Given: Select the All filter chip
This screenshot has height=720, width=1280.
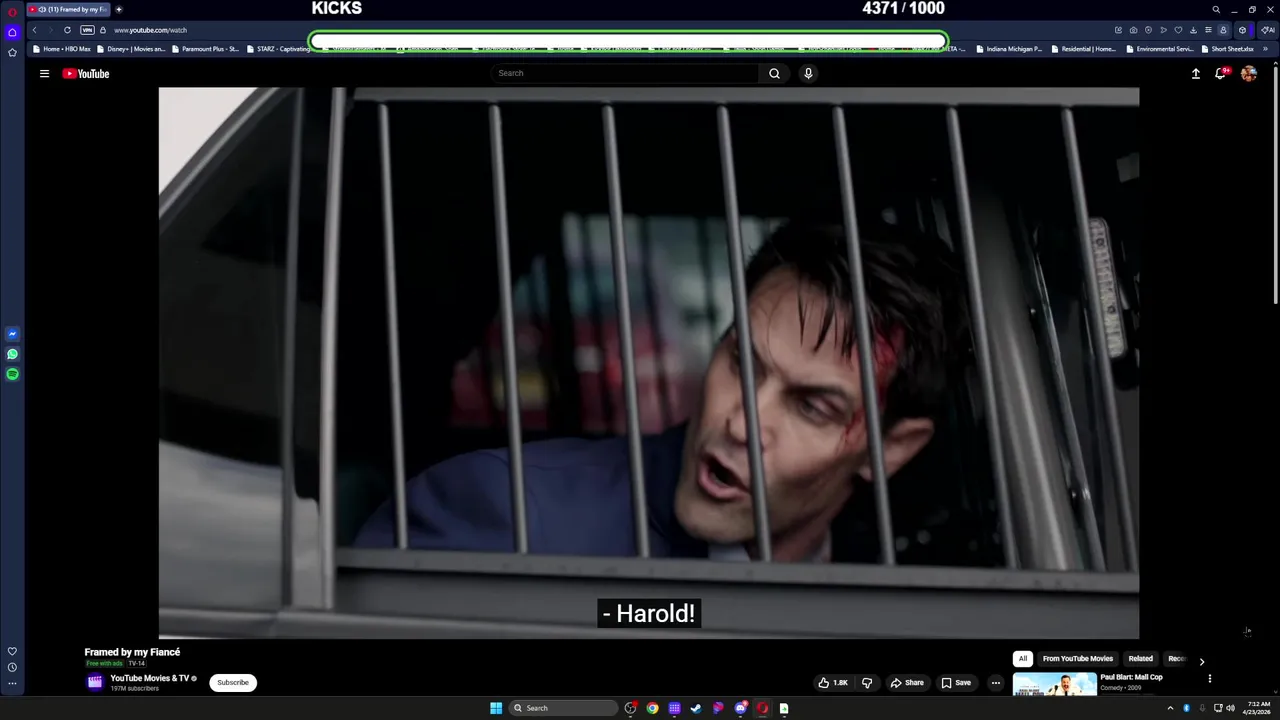Looking at the screenshot, I should (x=1023, y=659).
